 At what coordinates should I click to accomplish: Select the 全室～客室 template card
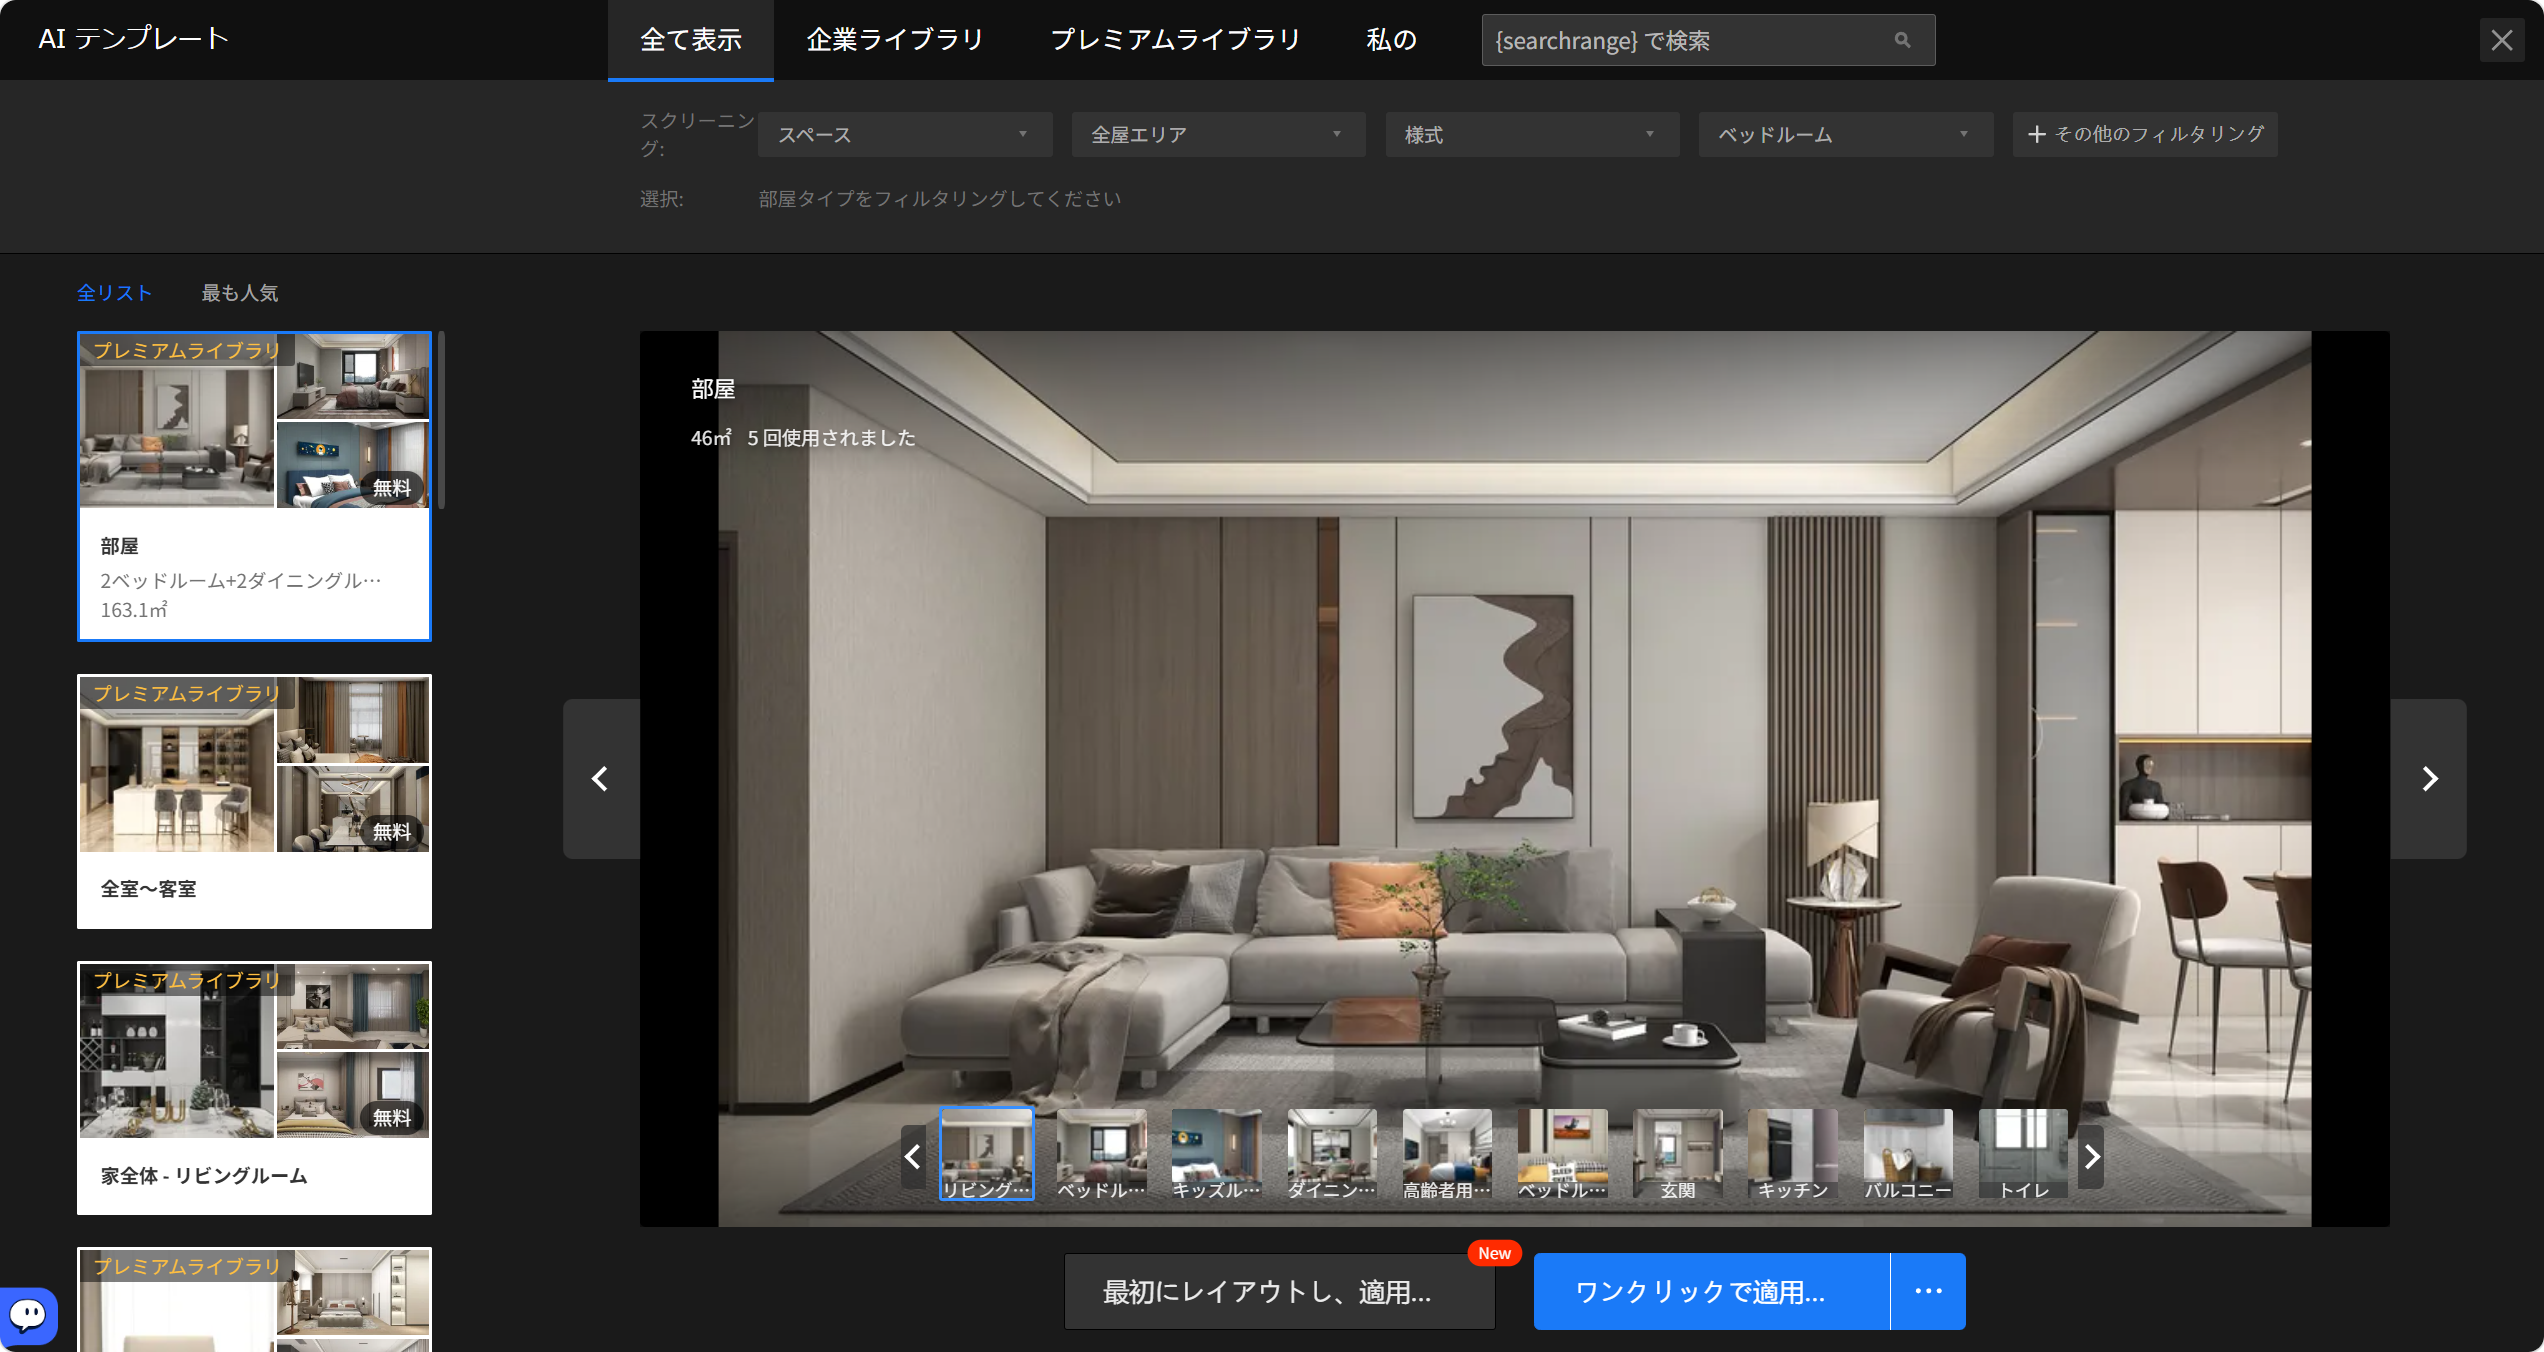coord(255,801)
